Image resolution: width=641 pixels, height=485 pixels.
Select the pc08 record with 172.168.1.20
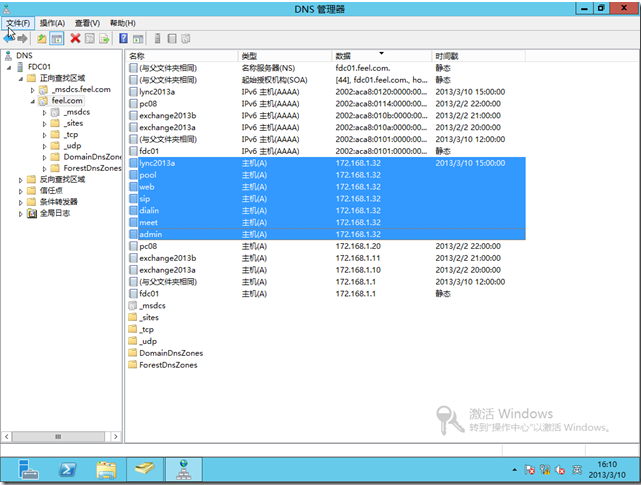pos(327,246)
